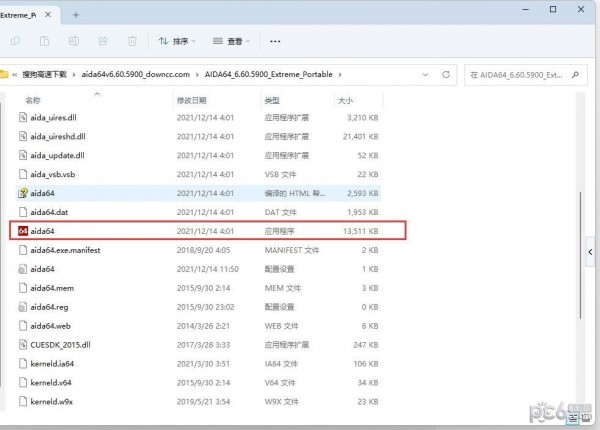Image resolution: width=600 pixels, height=430 pixels.
Task: Close the Extreme_P tab
Action: [48, 15]
